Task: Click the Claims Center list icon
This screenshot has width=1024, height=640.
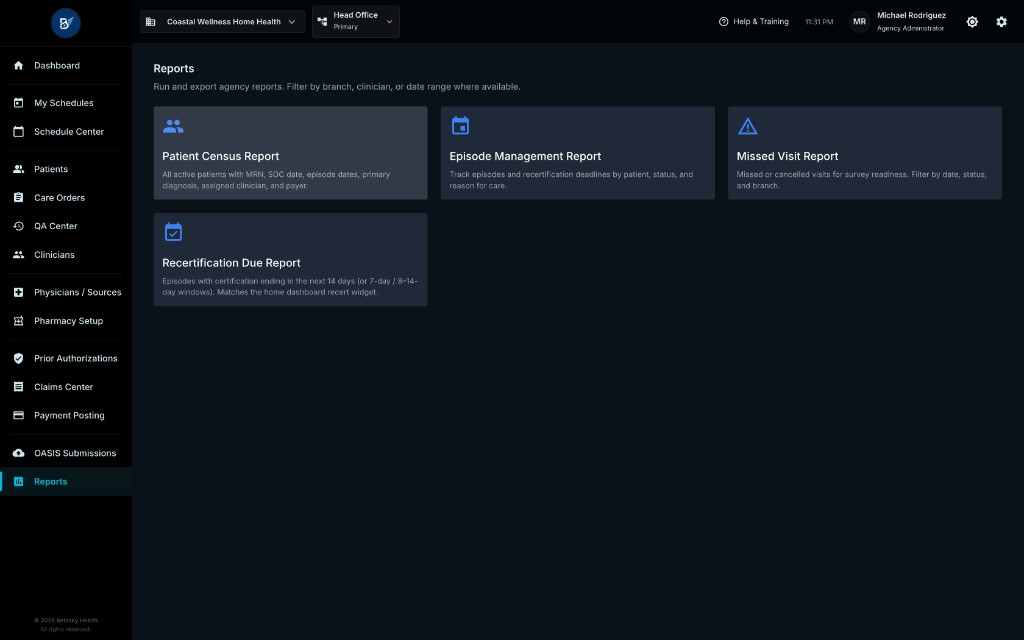Action: (18, 387)
